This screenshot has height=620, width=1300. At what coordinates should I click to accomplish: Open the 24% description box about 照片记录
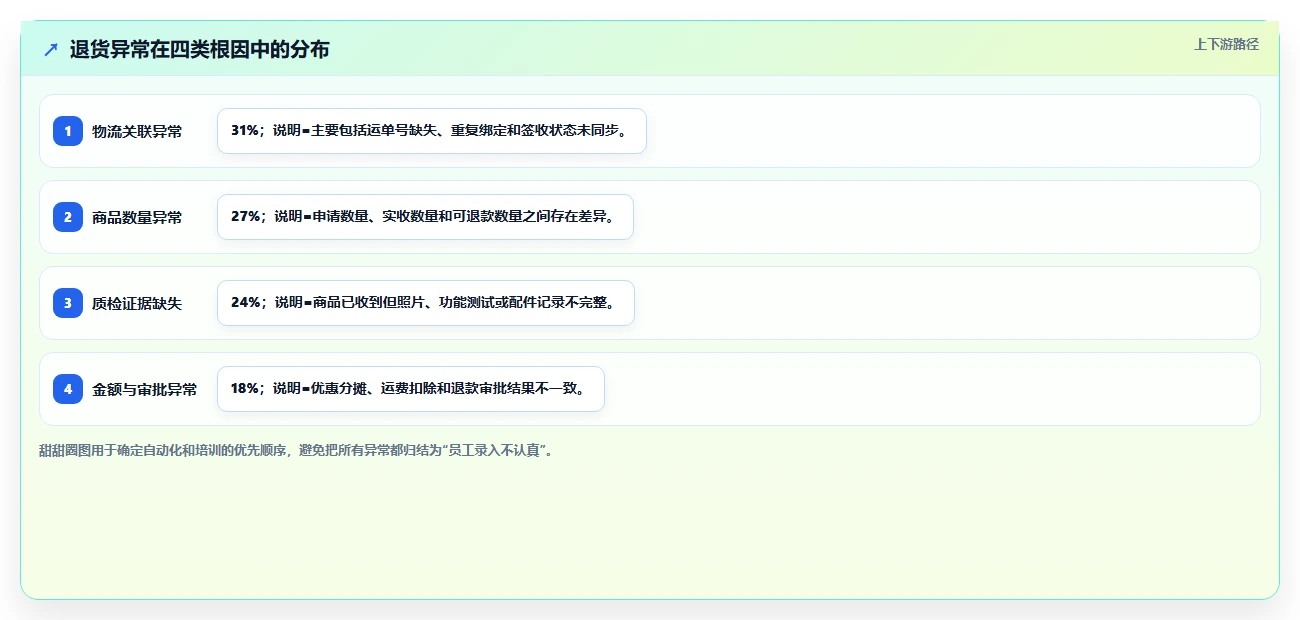tap(426, 303)
